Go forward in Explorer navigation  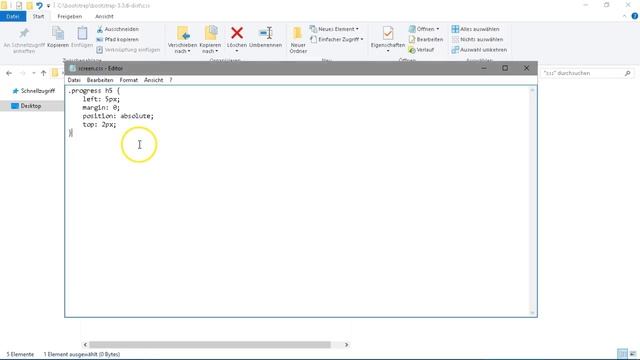(23, 73)
